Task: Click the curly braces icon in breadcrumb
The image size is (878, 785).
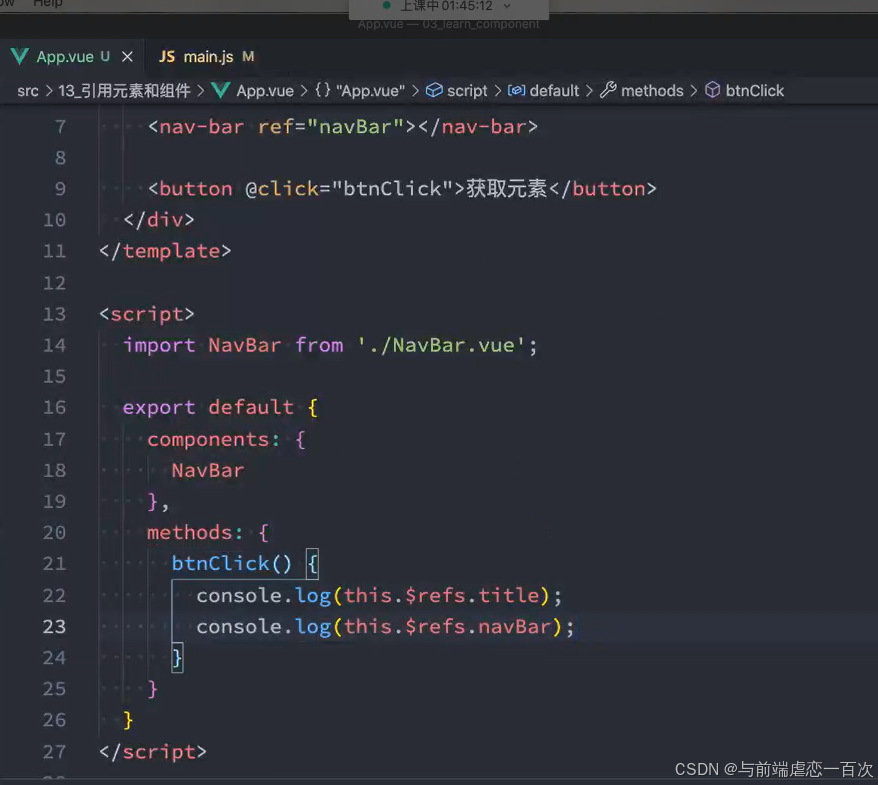Action: click(323, 90)
